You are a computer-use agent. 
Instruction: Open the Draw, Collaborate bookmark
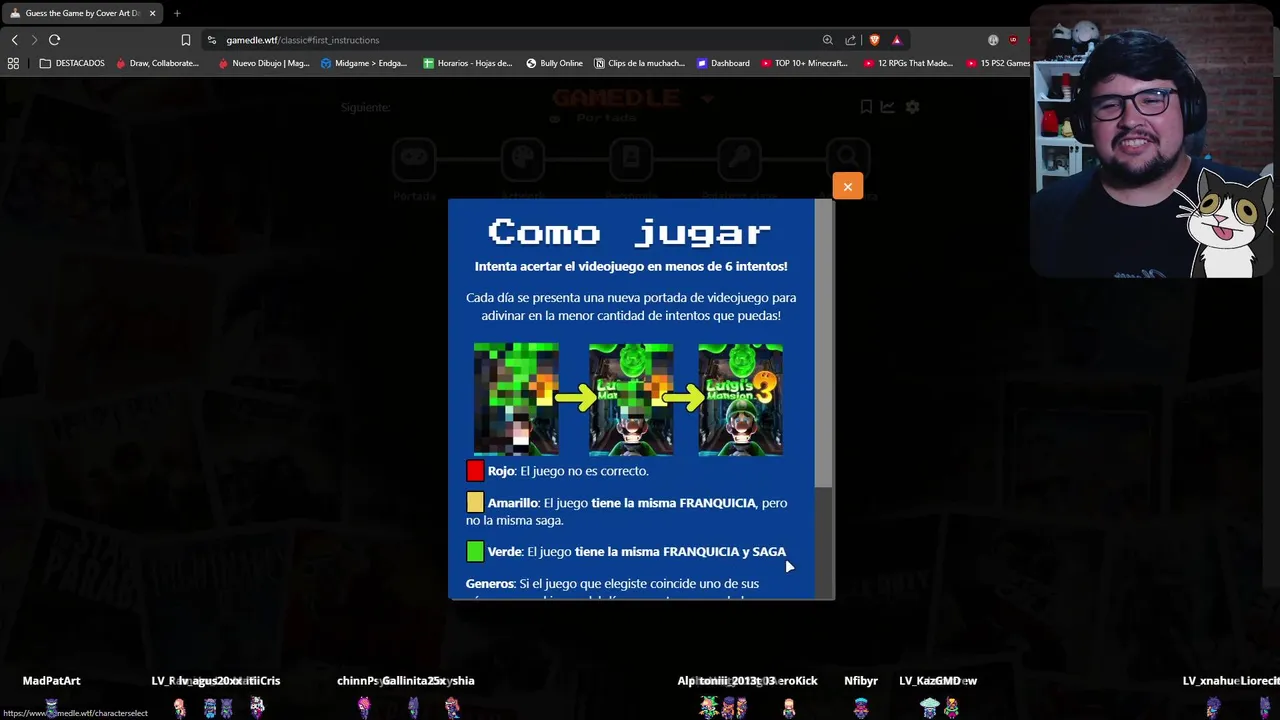(157, 63)
